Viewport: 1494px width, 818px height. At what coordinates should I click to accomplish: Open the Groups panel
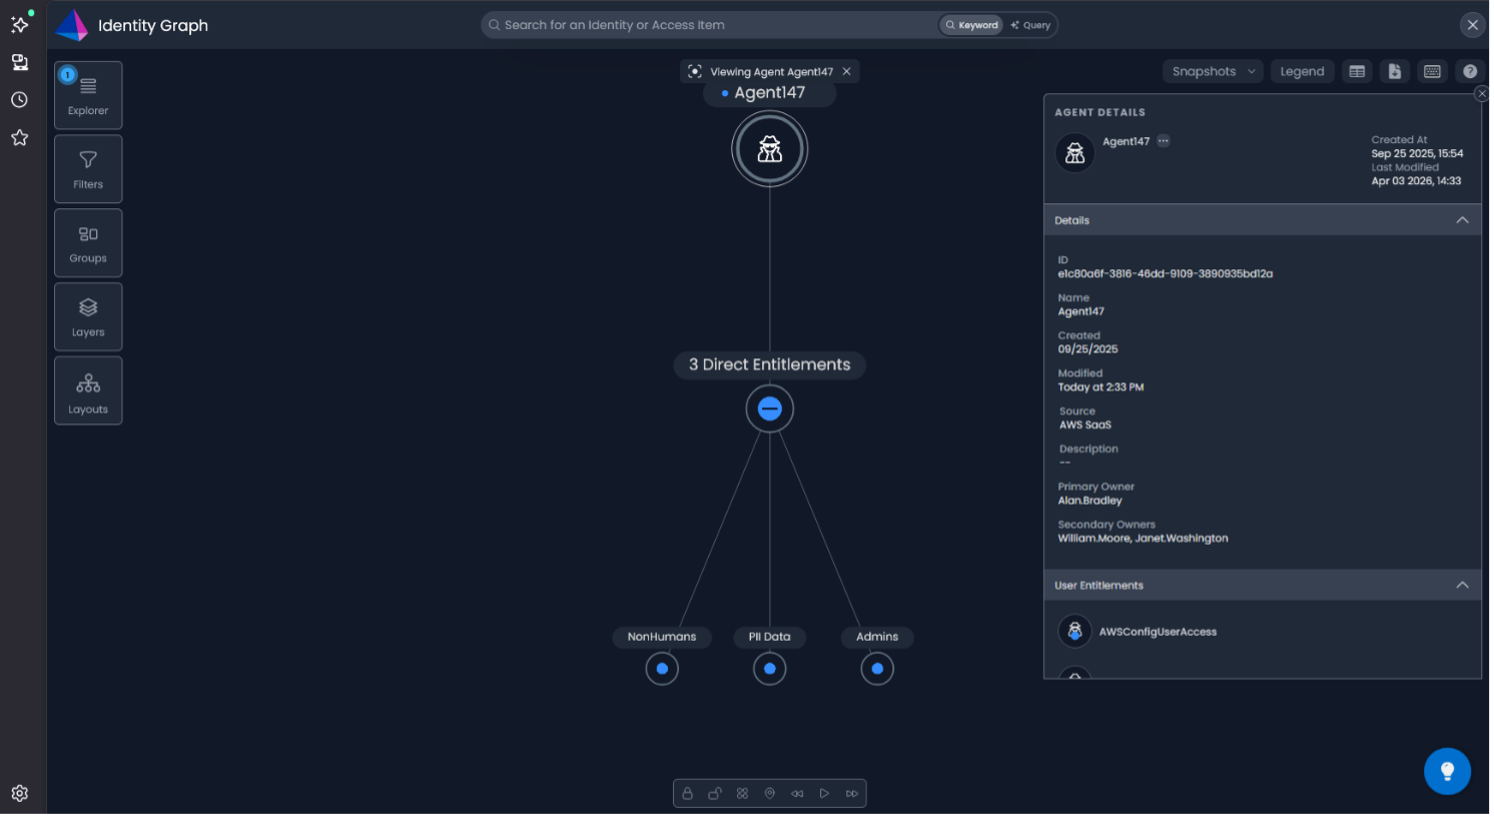88,243
